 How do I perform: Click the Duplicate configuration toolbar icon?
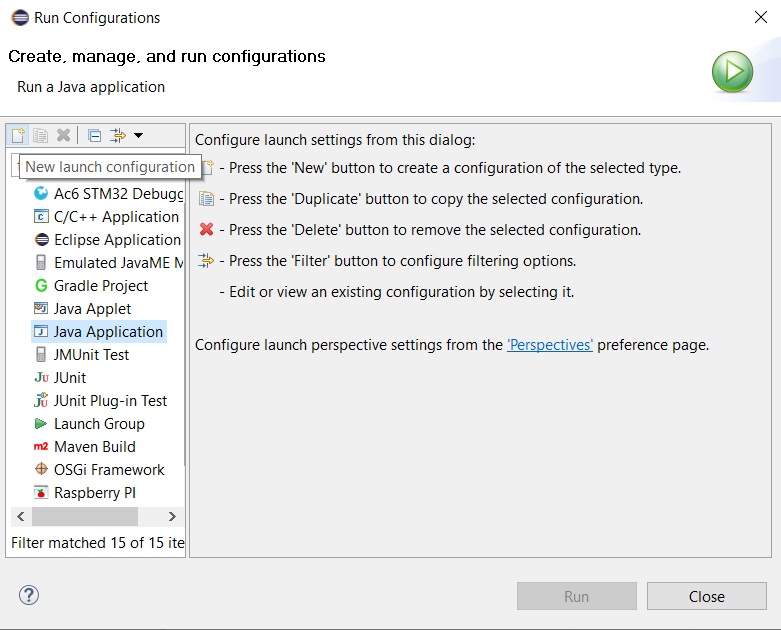(40, 135)
